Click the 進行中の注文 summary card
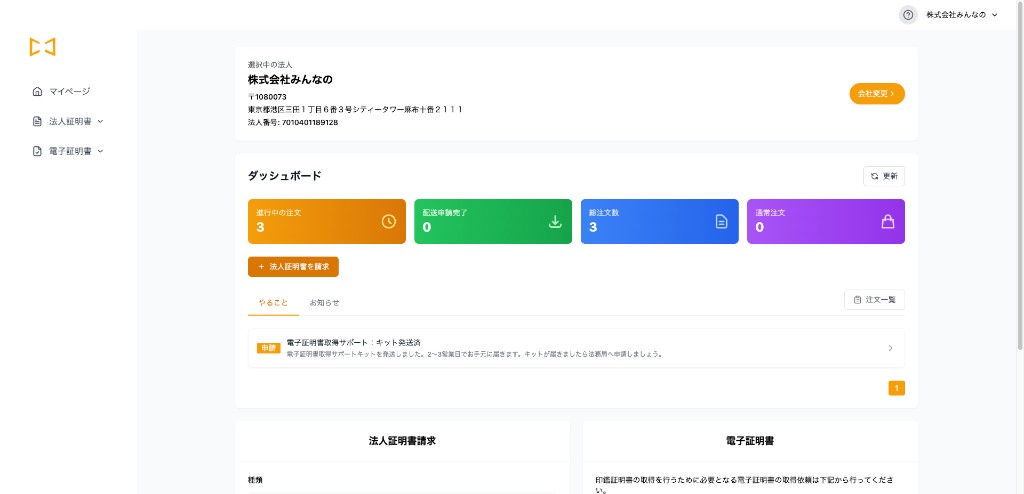Screen dimensions: 1024x494 click(327, 222)
